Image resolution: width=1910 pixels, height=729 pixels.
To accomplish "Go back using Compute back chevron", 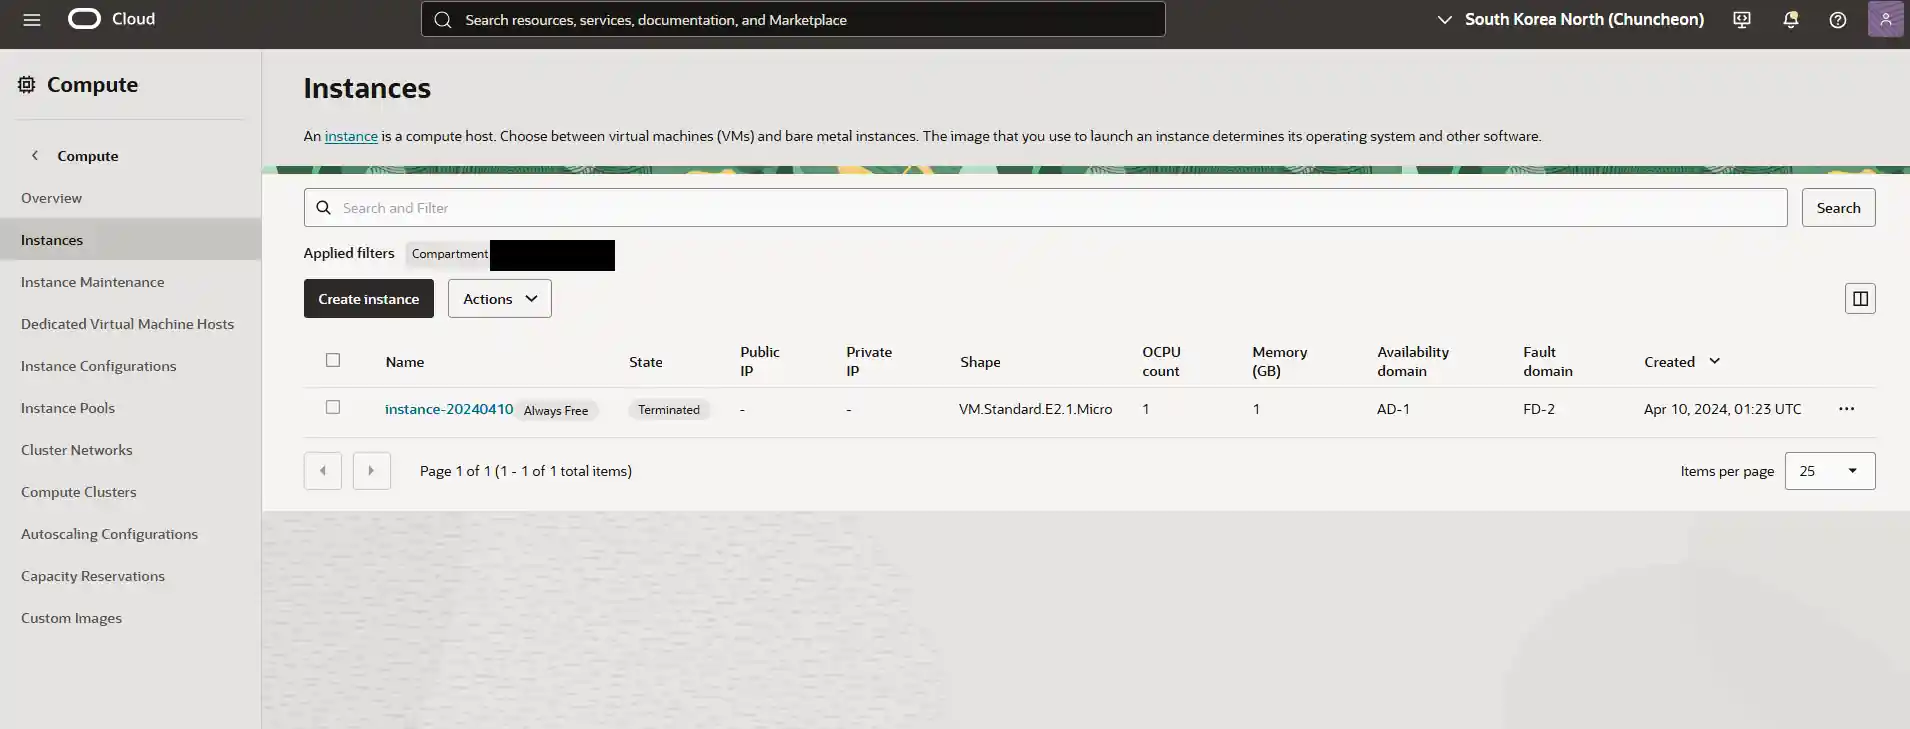I will [x=35, y=156].
